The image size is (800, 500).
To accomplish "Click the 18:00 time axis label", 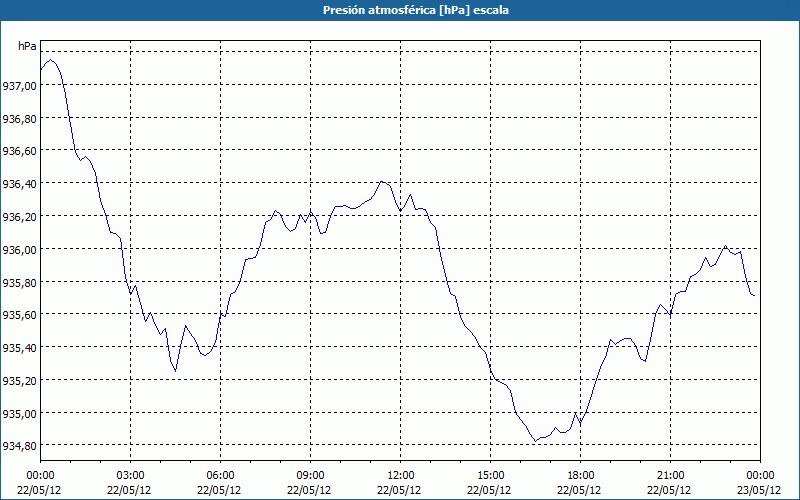I will tap(580, 476).
